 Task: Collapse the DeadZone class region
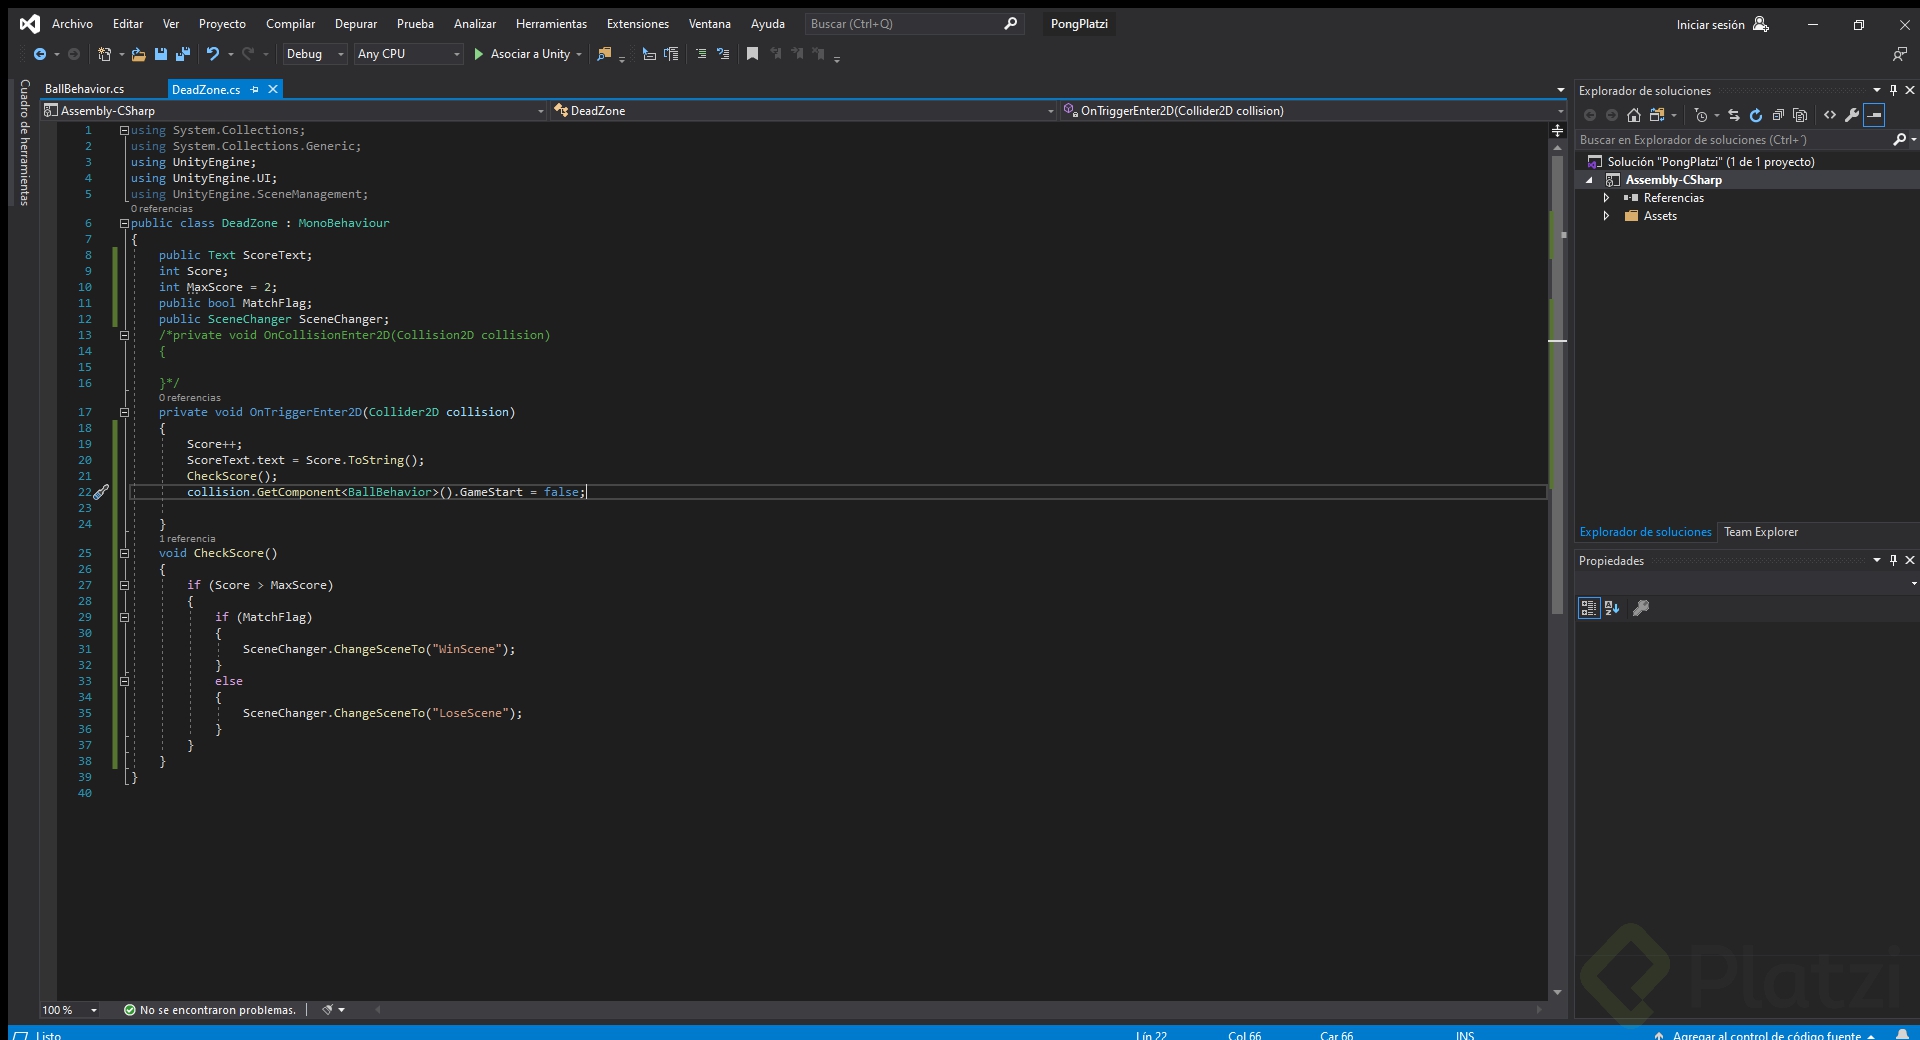tap(123, 223)
